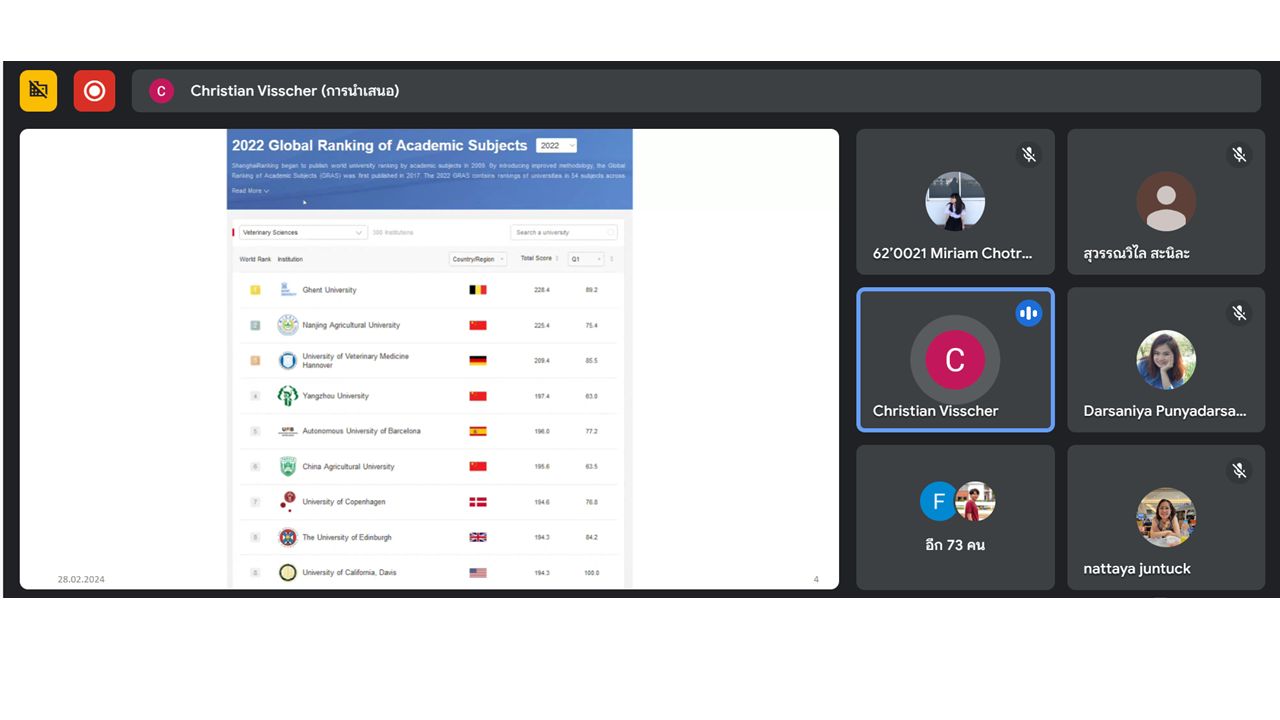Click the Search a university field

pos(564,232)
